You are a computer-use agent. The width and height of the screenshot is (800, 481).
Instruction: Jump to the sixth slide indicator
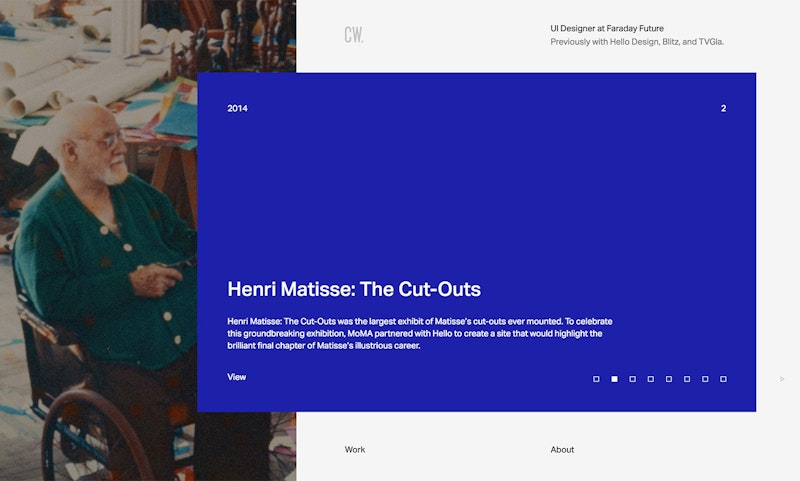click(x=687, y=379)
